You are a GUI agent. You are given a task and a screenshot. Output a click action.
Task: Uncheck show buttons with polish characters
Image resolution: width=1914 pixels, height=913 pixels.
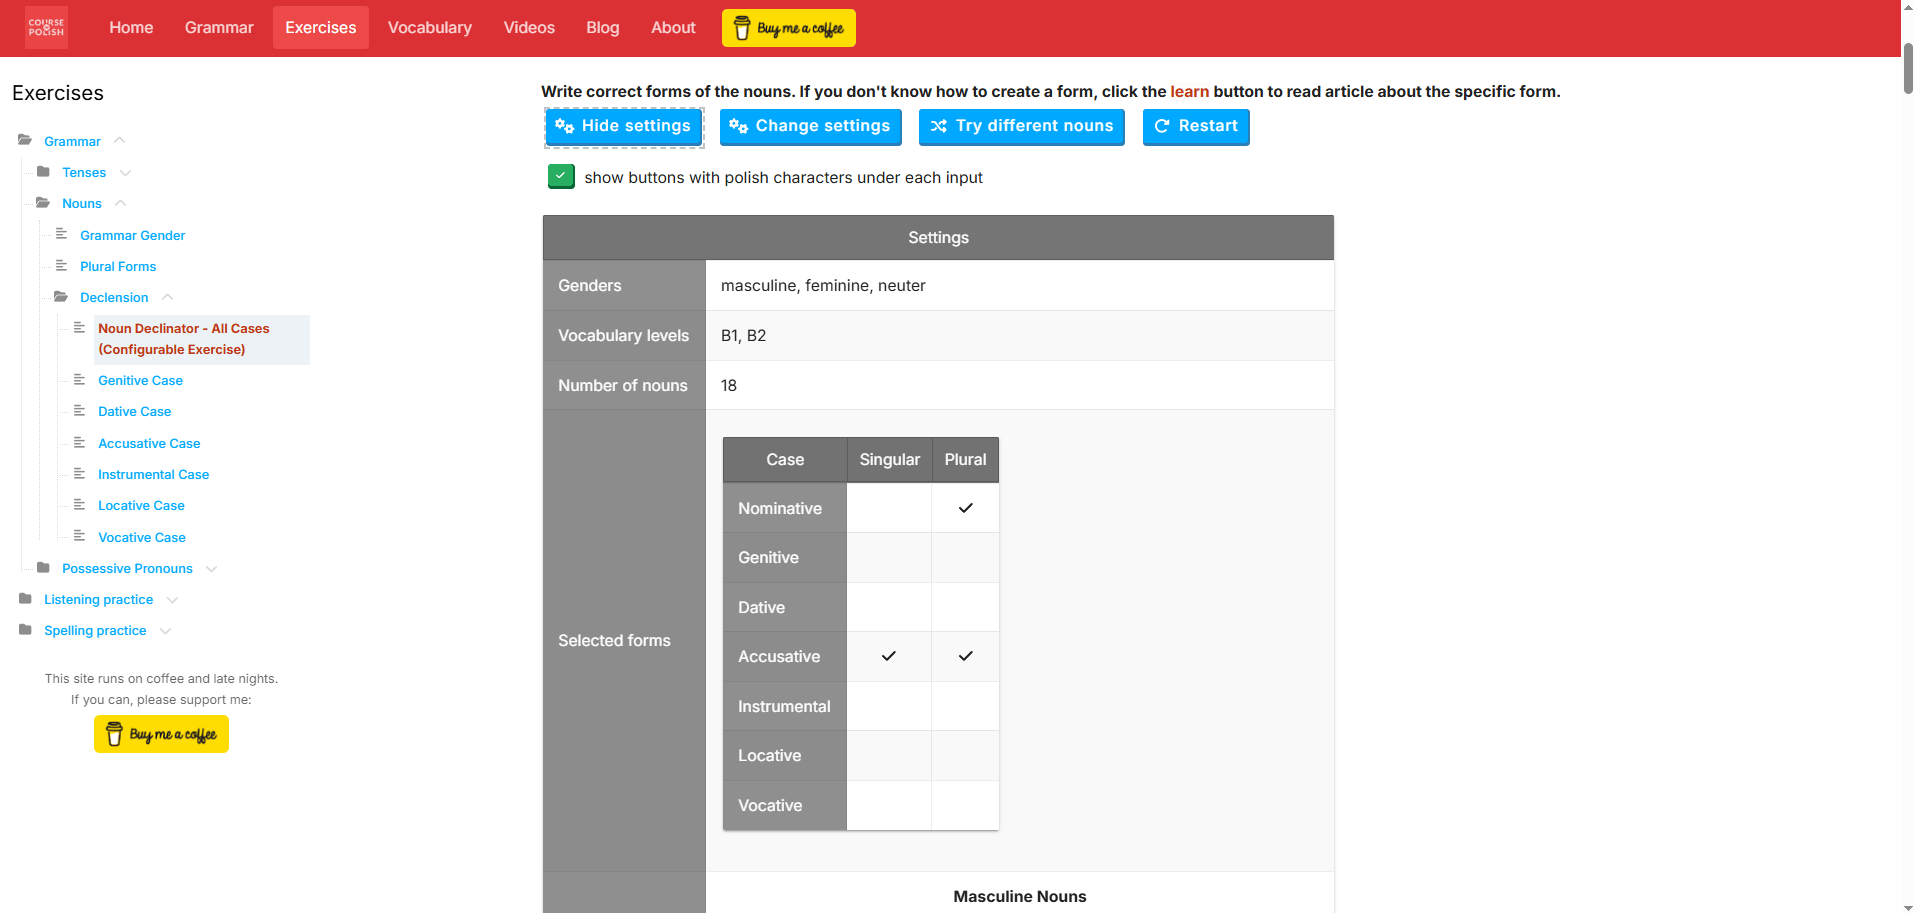pyautogui.click(x=561, y=177)
